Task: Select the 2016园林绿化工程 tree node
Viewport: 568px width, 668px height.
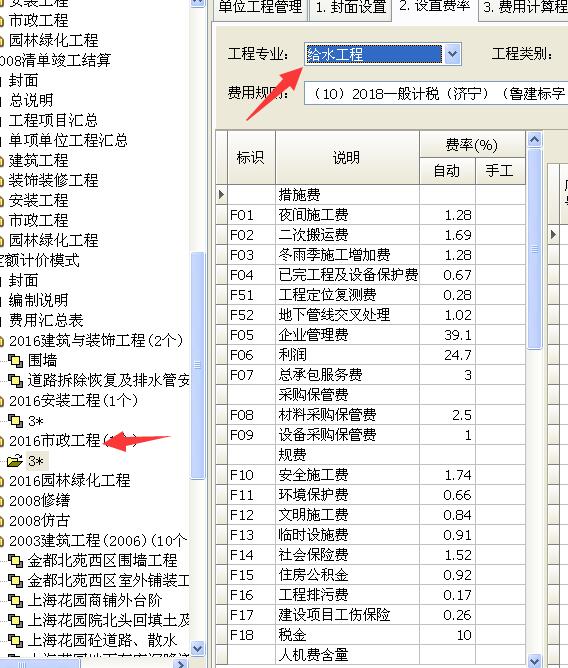Action: coord(69,481)
